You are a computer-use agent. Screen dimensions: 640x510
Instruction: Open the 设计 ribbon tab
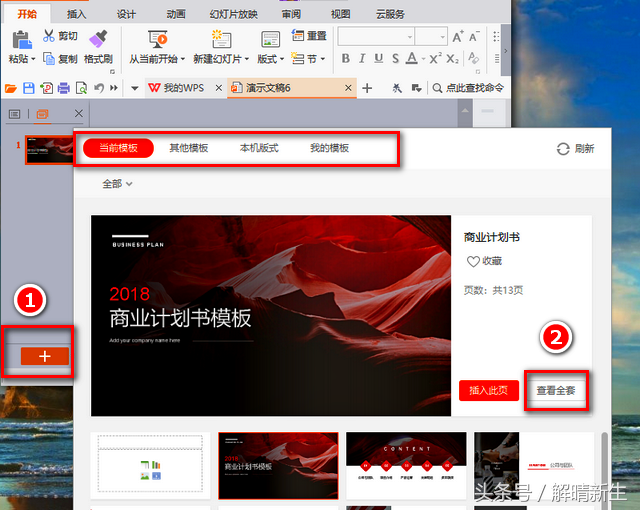tap(126, 14)
